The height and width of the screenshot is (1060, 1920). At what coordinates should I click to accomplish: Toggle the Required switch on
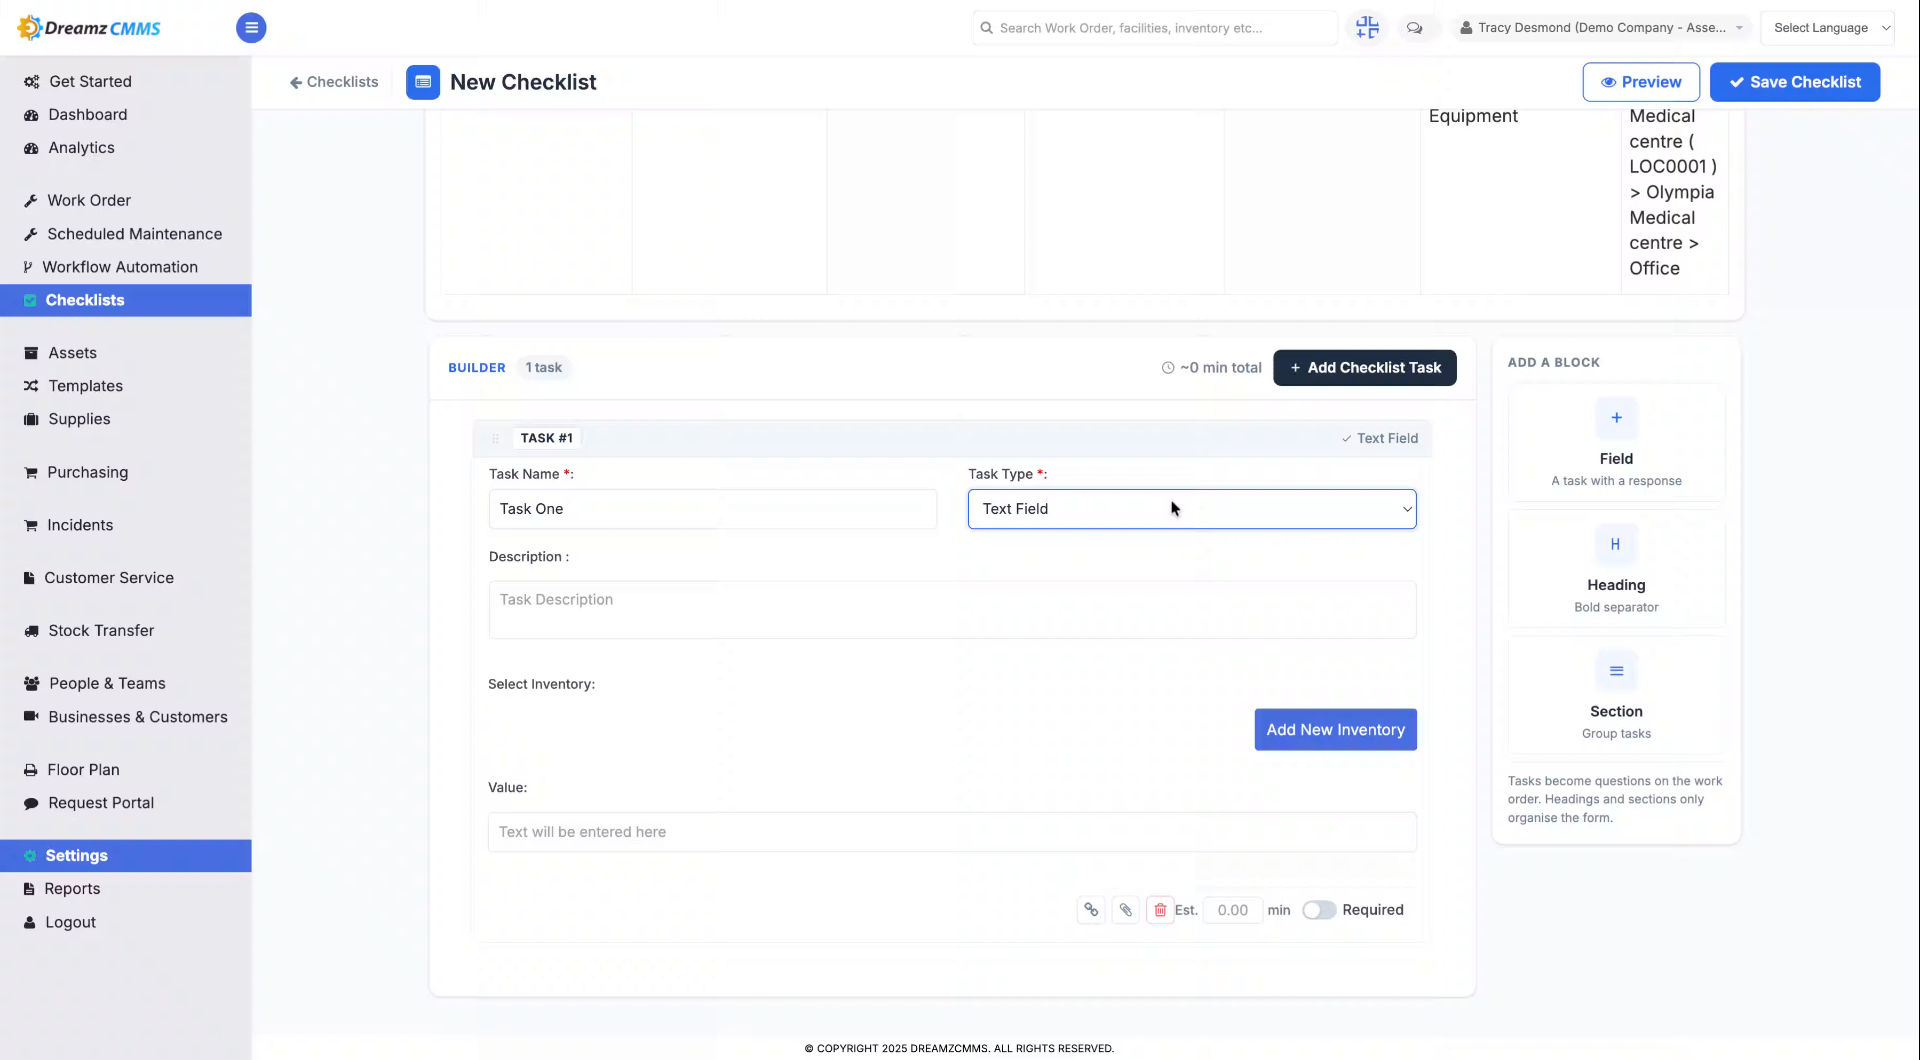coord(1318,910)
